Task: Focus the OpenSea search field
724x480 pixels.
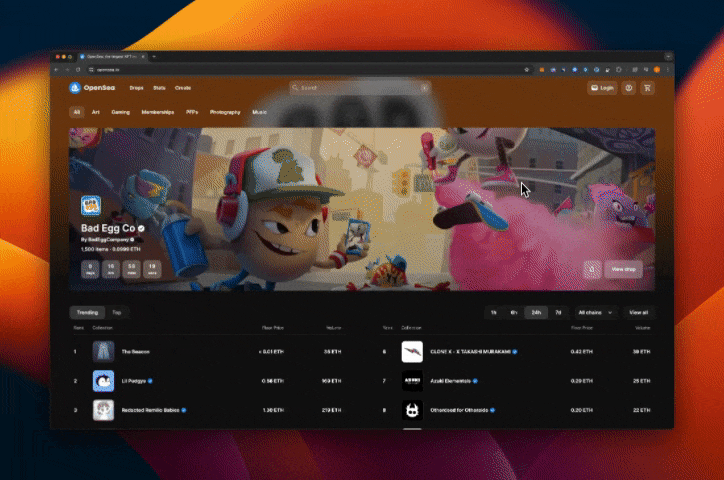Action: tap(360, 88)
